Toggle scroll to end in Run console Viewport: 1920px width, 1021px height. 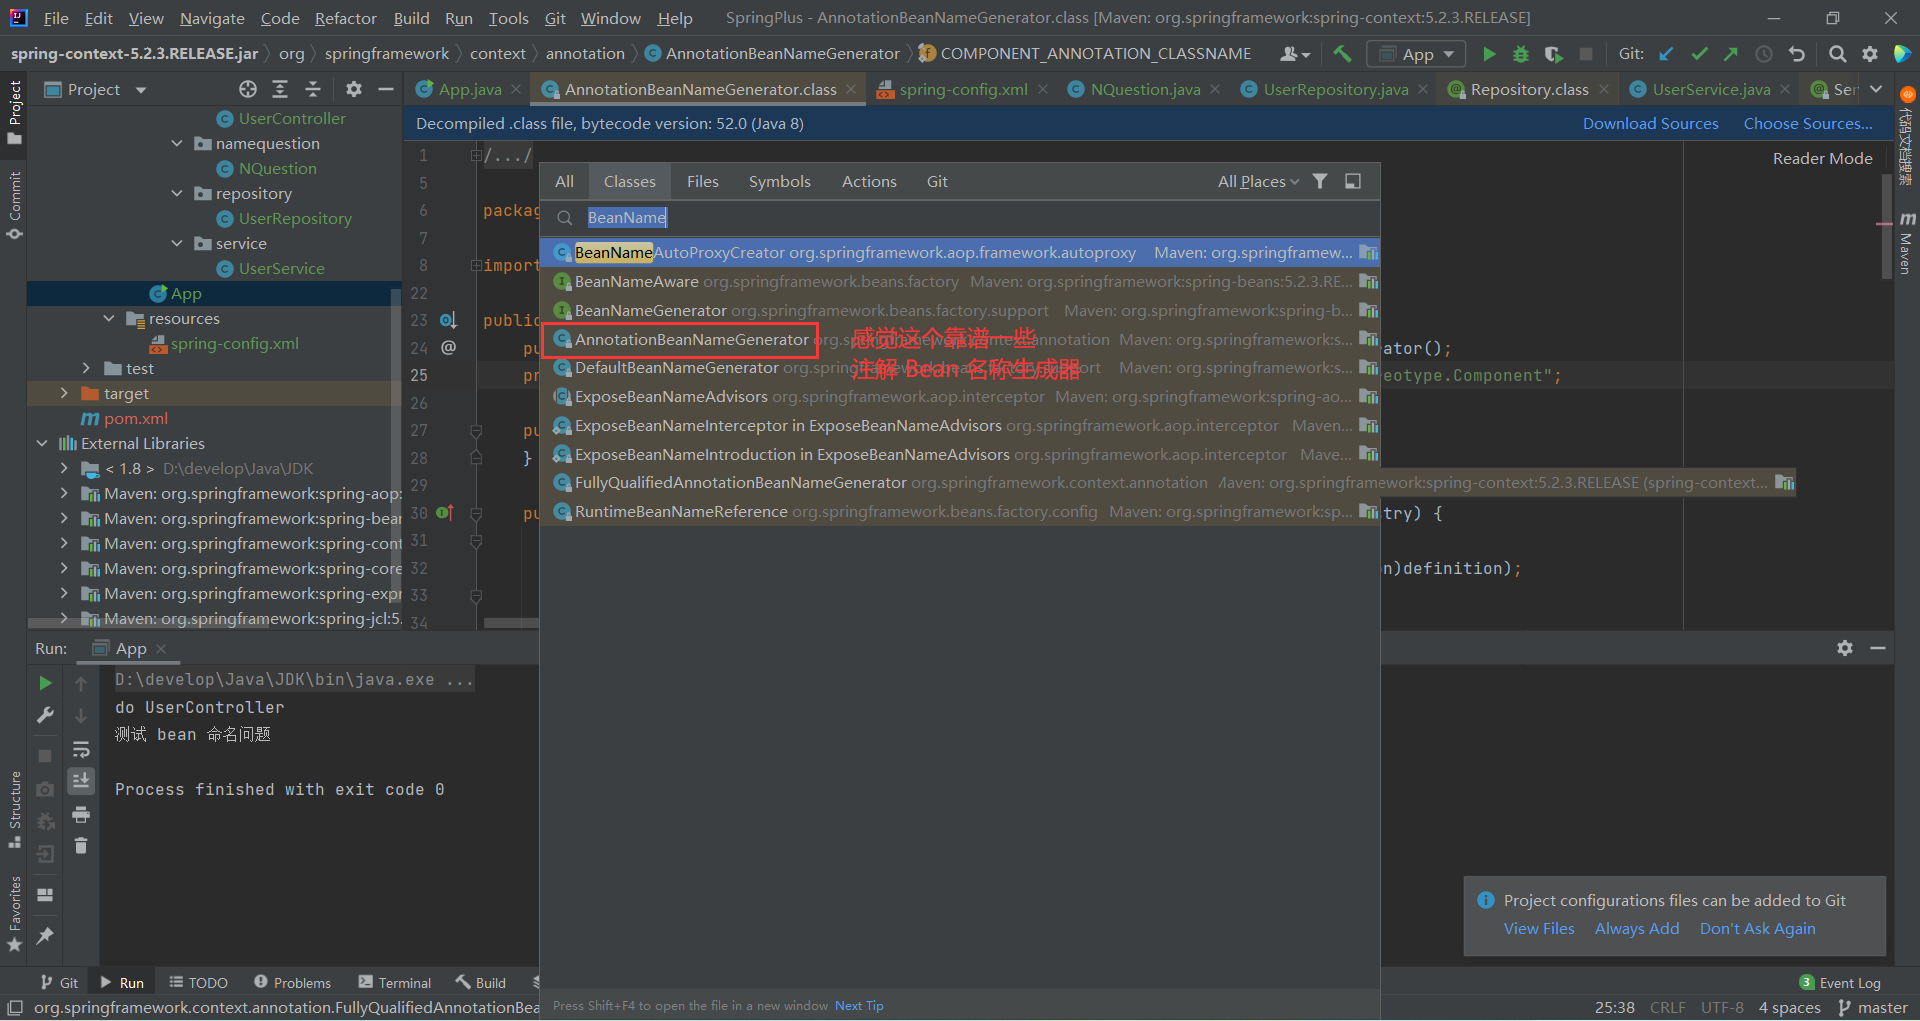click(81, 781)
